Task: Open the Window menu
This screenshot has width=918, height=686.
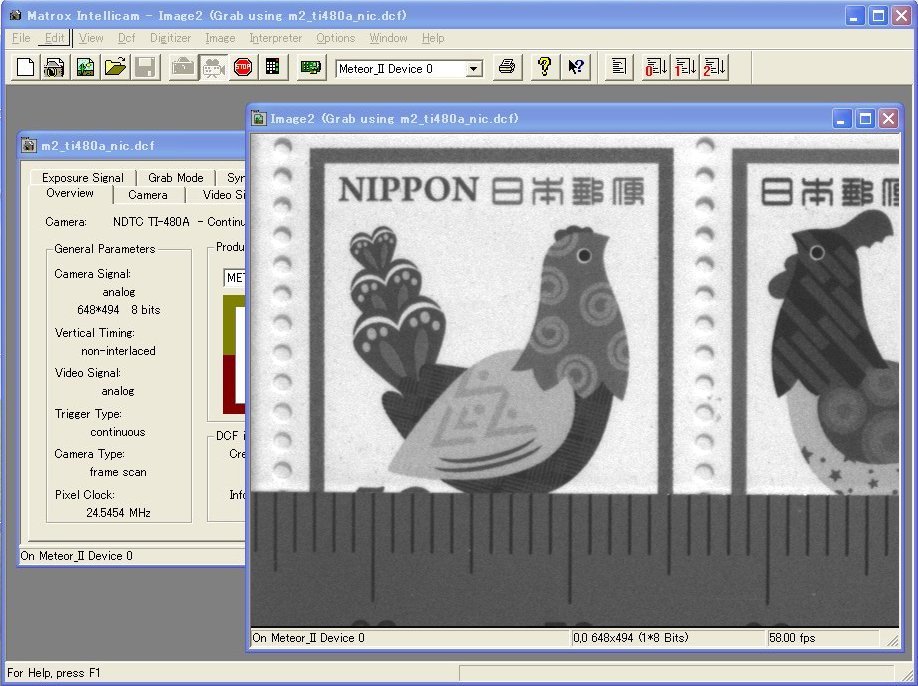Action: [x=388, y=38]
